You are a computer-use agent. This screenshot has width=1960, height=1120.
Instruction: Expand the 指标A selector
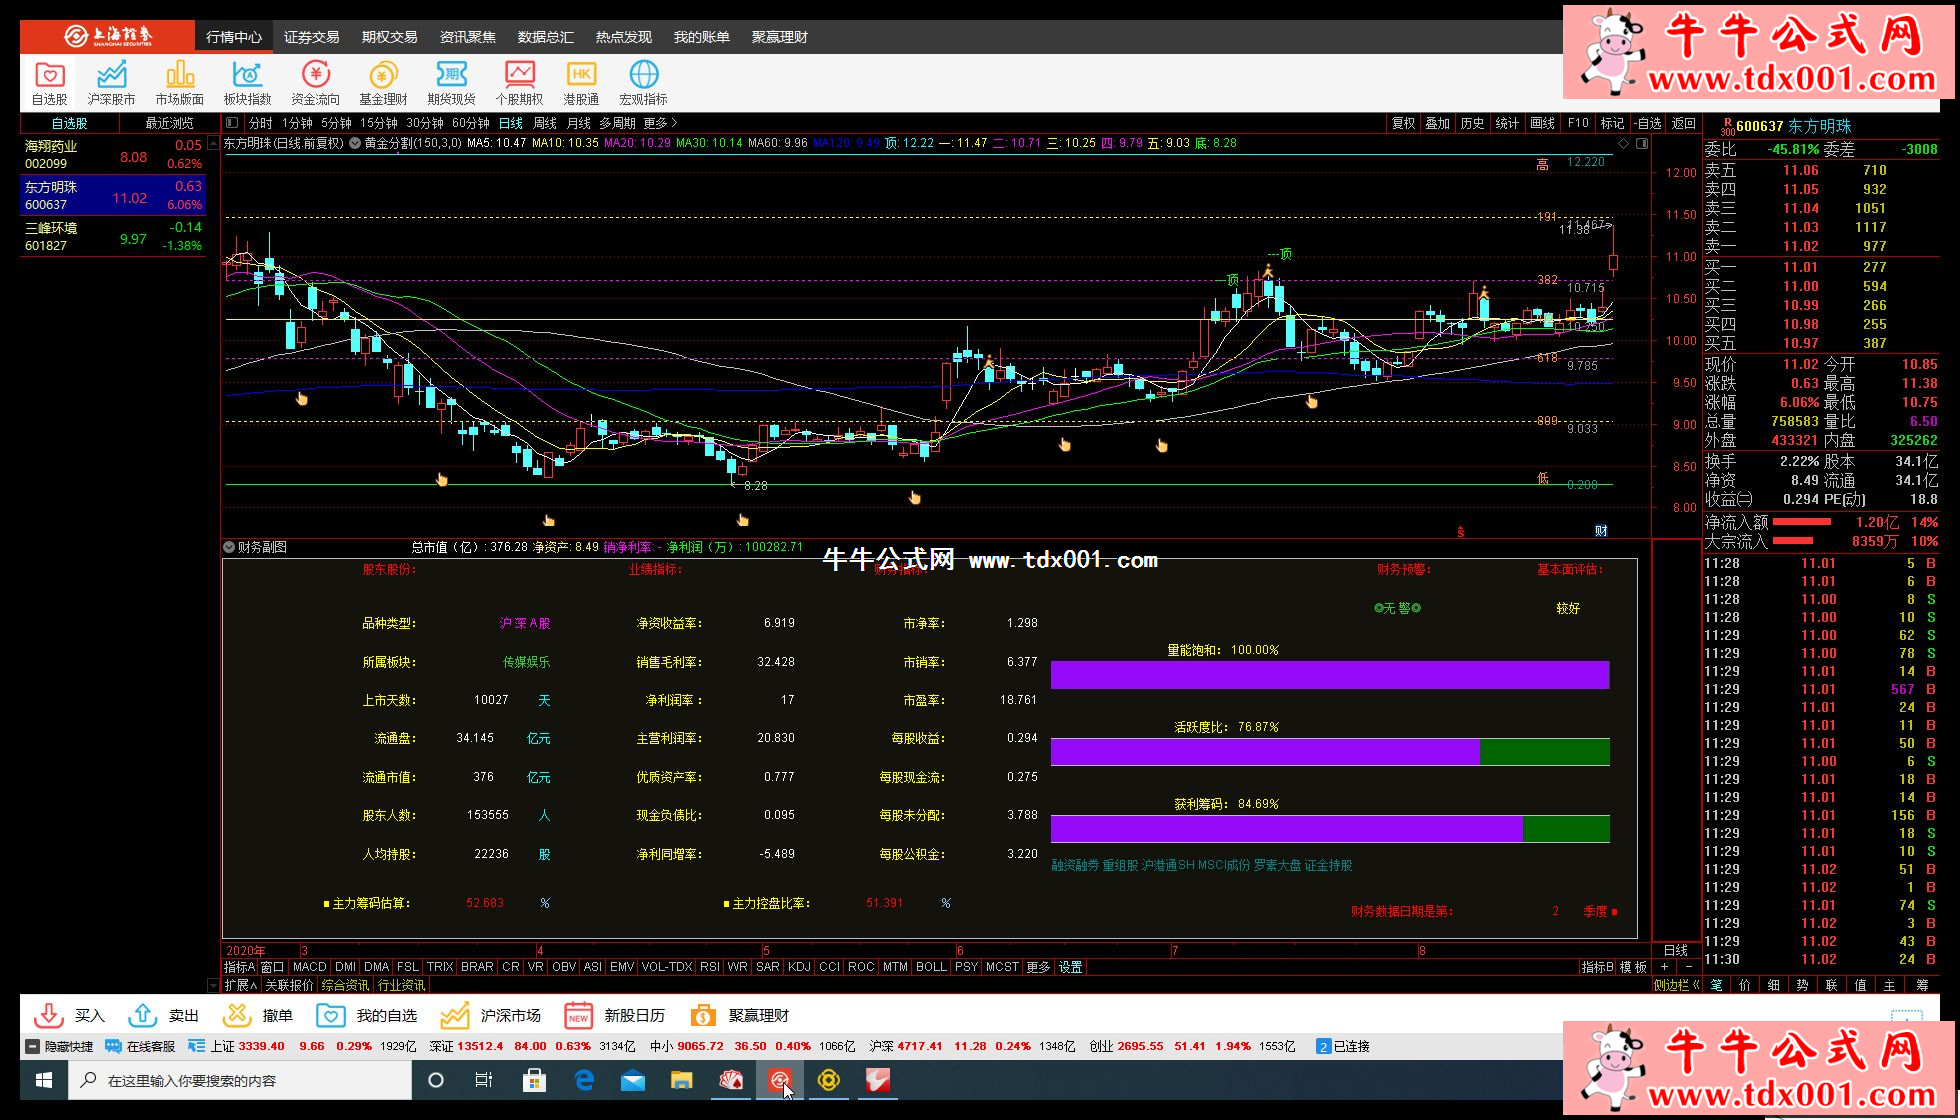click(239, 967)
